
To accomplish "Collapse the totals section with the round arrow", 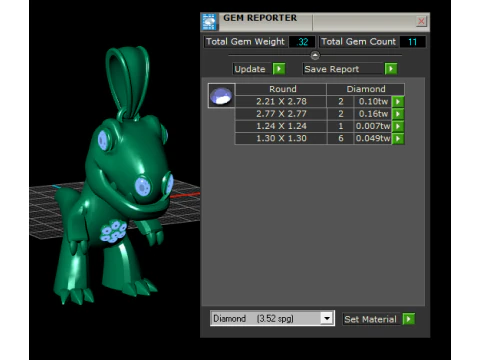I will point(315,55).
